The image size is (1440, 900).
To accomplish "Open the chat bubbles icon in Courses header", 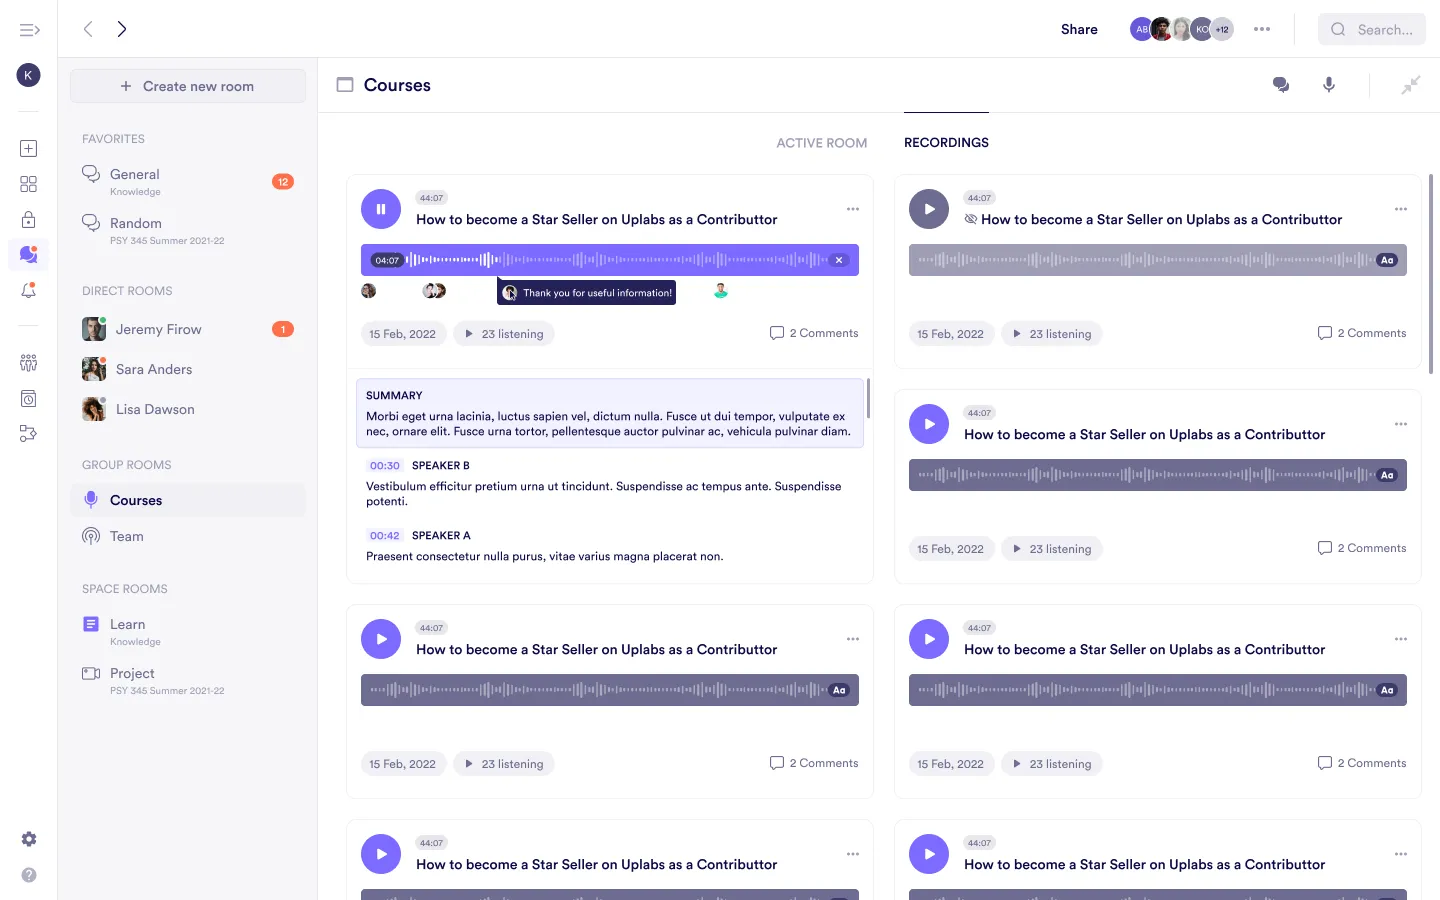I will [x=1280, y=85].
